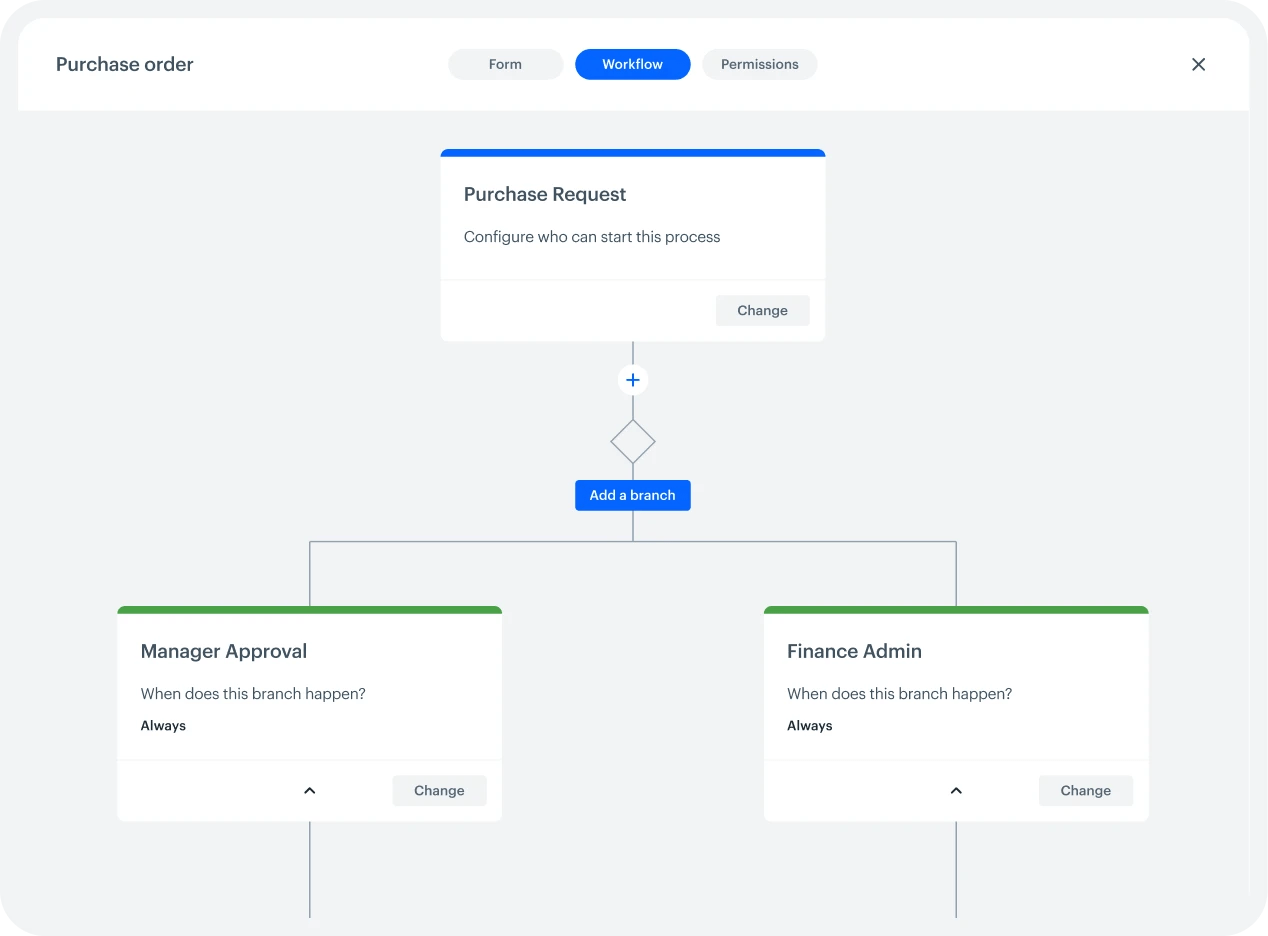Select the diamond decision node
The width and height of the screenshot is (1268, 936).
633,441
